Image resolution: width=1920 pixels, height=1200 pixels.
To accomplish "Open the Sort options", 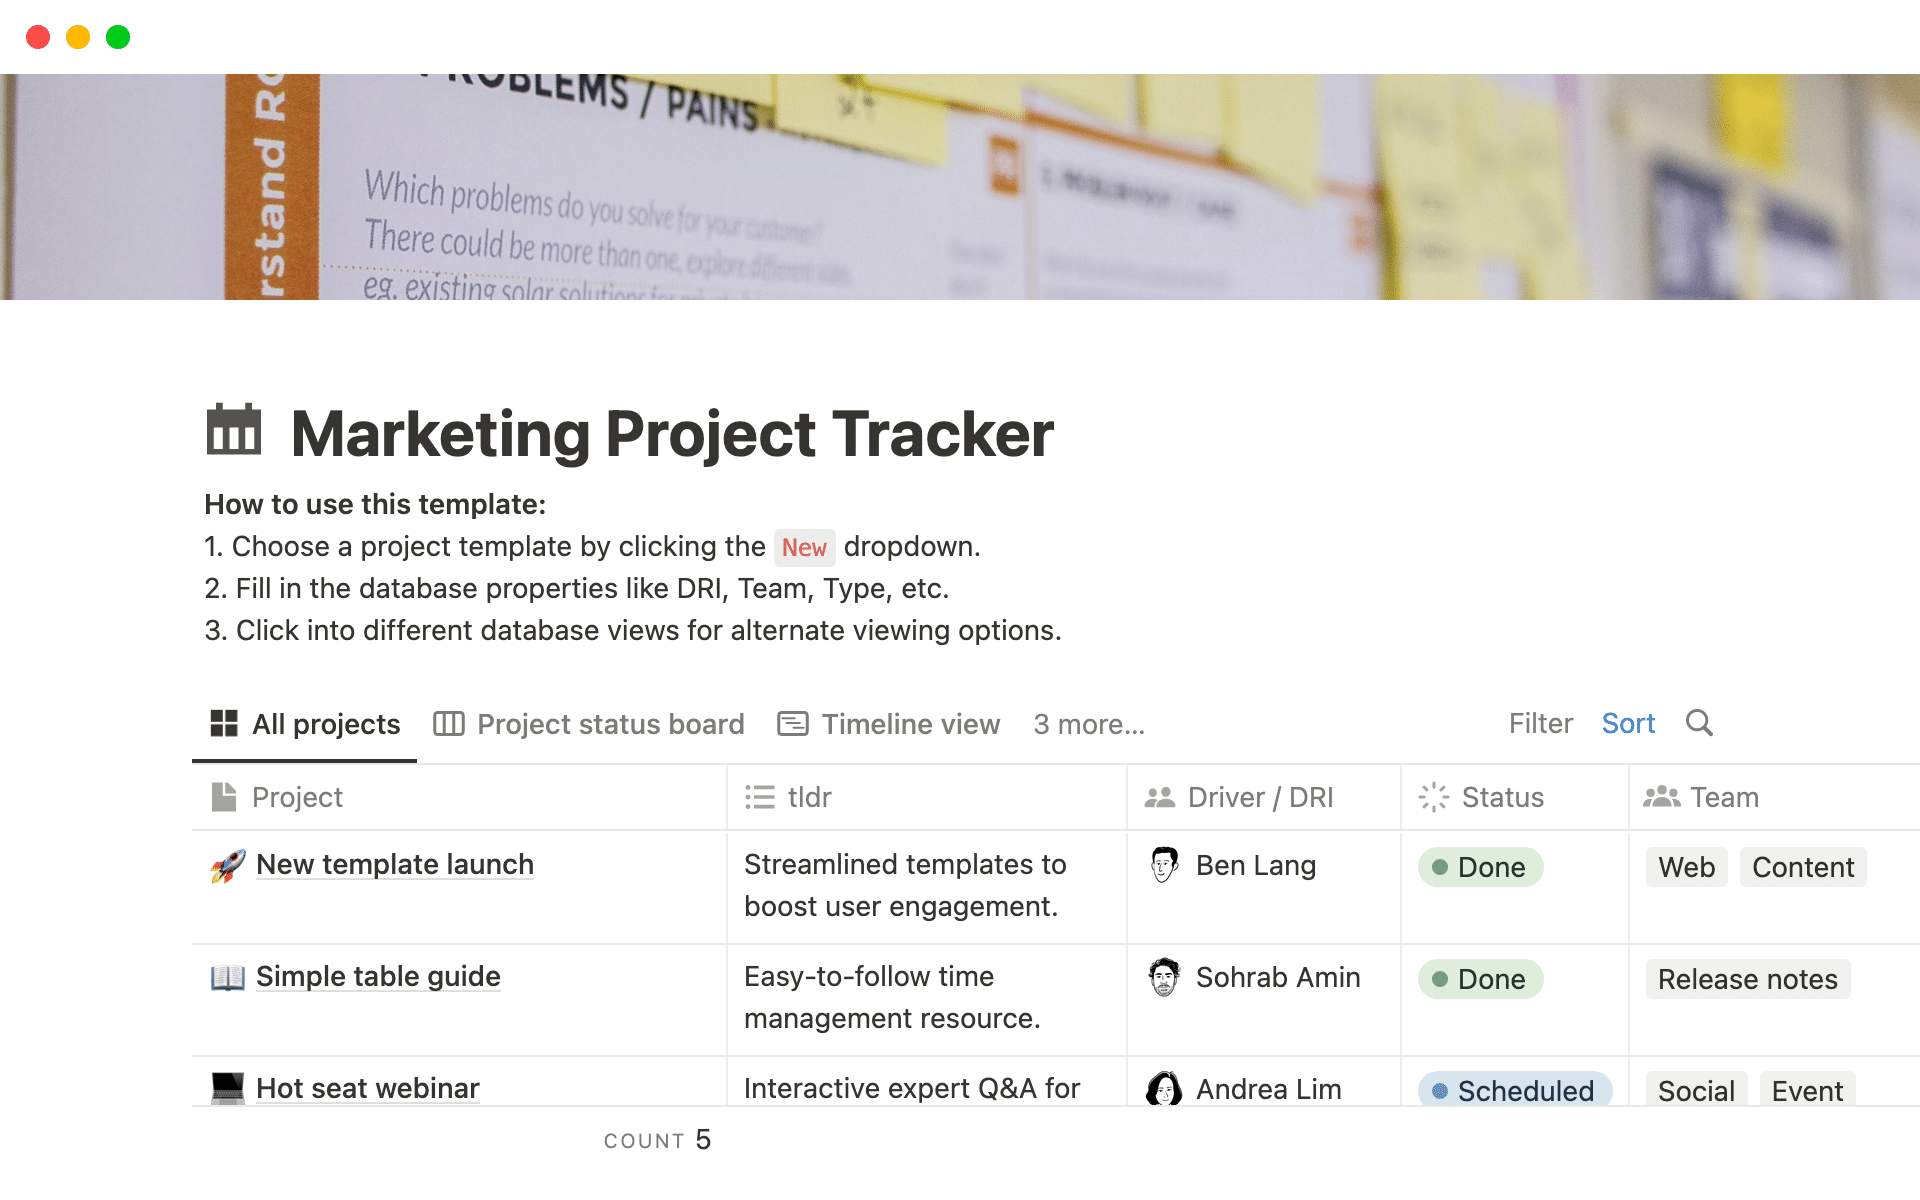I will [1628, 723].
